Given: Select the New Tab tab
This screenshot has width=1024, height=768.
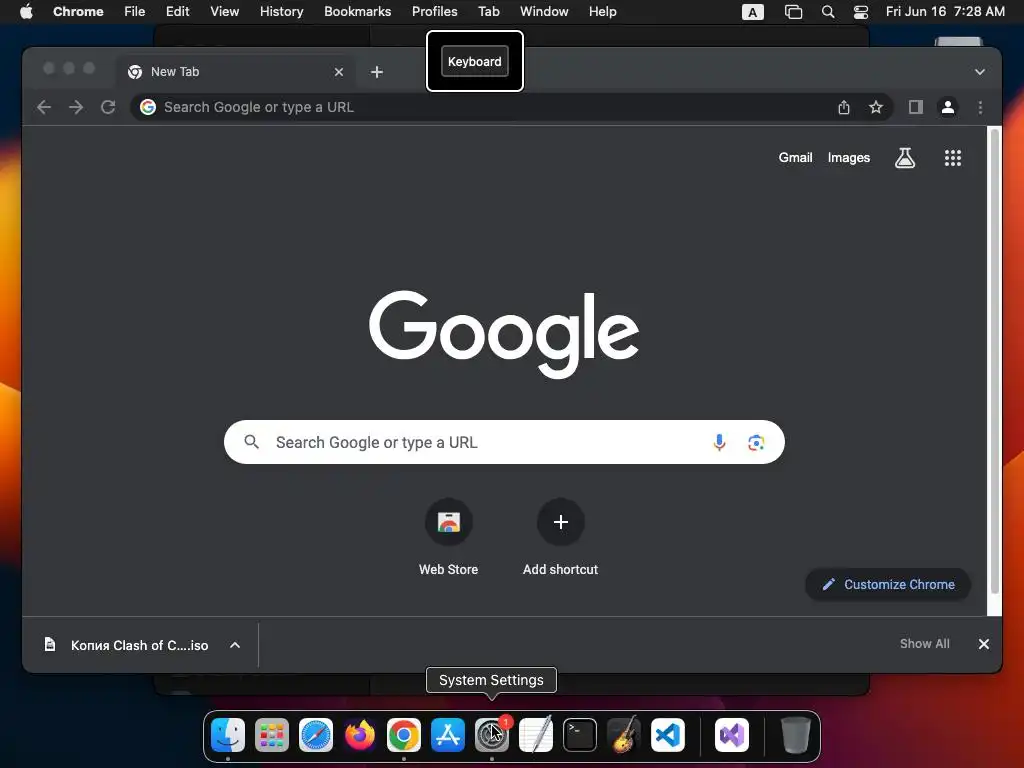Looking at the screenshot, I should [x=236, y=72].
